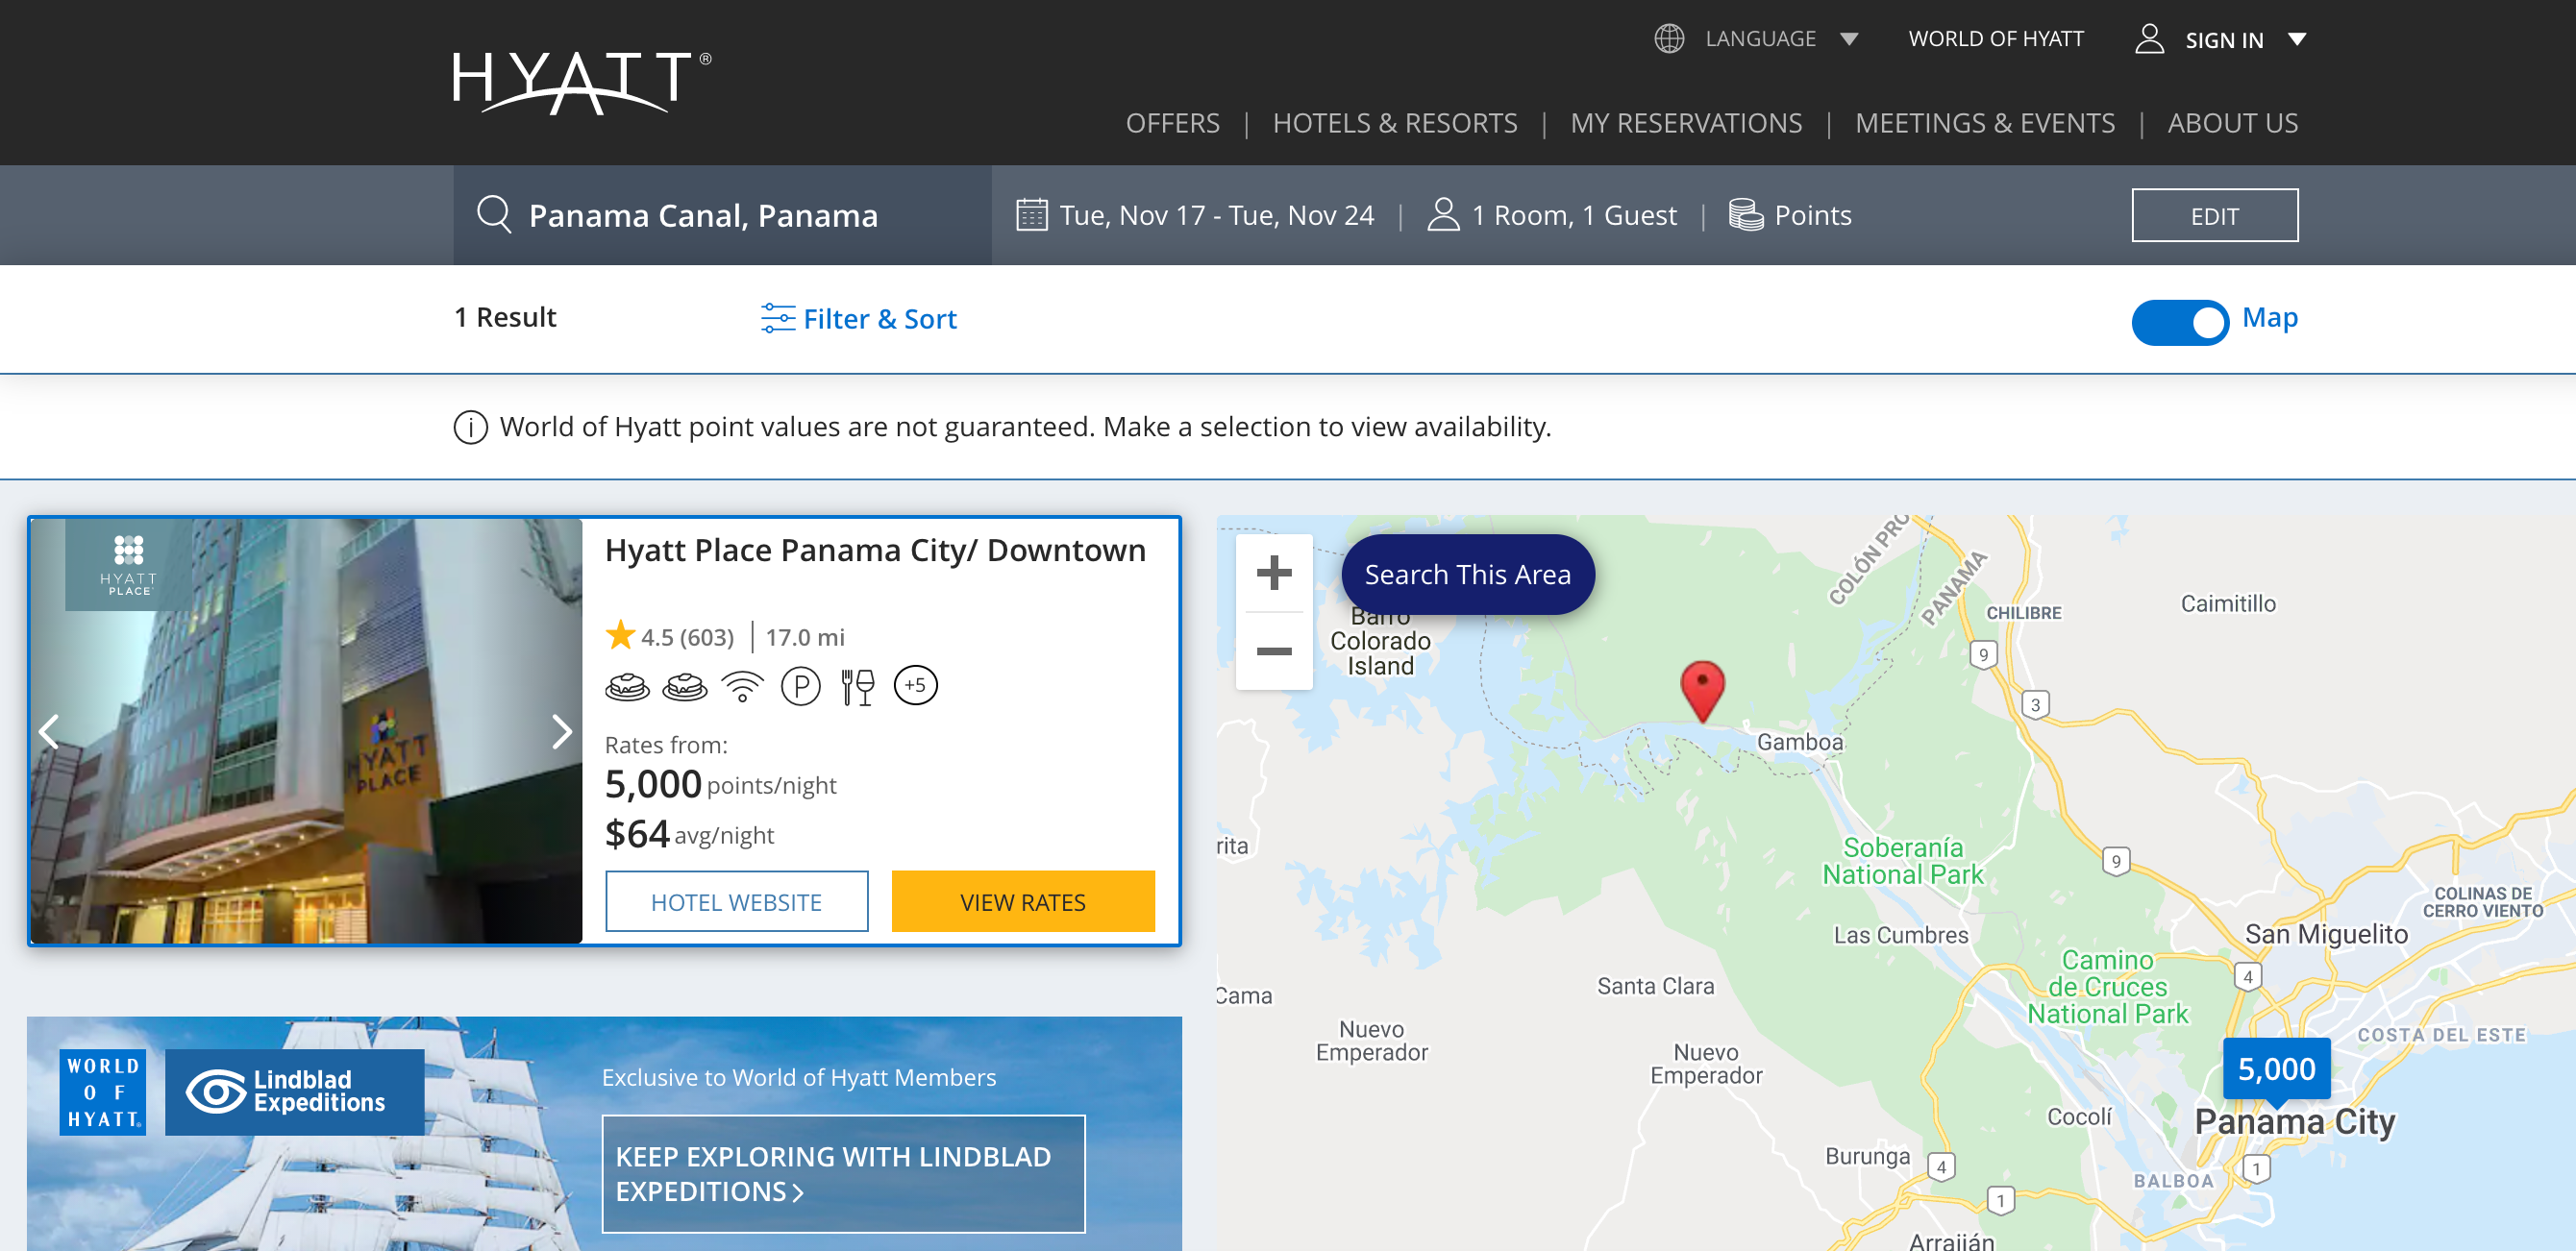
Task: Go to My Reservations
Action: coord(1685,123)
